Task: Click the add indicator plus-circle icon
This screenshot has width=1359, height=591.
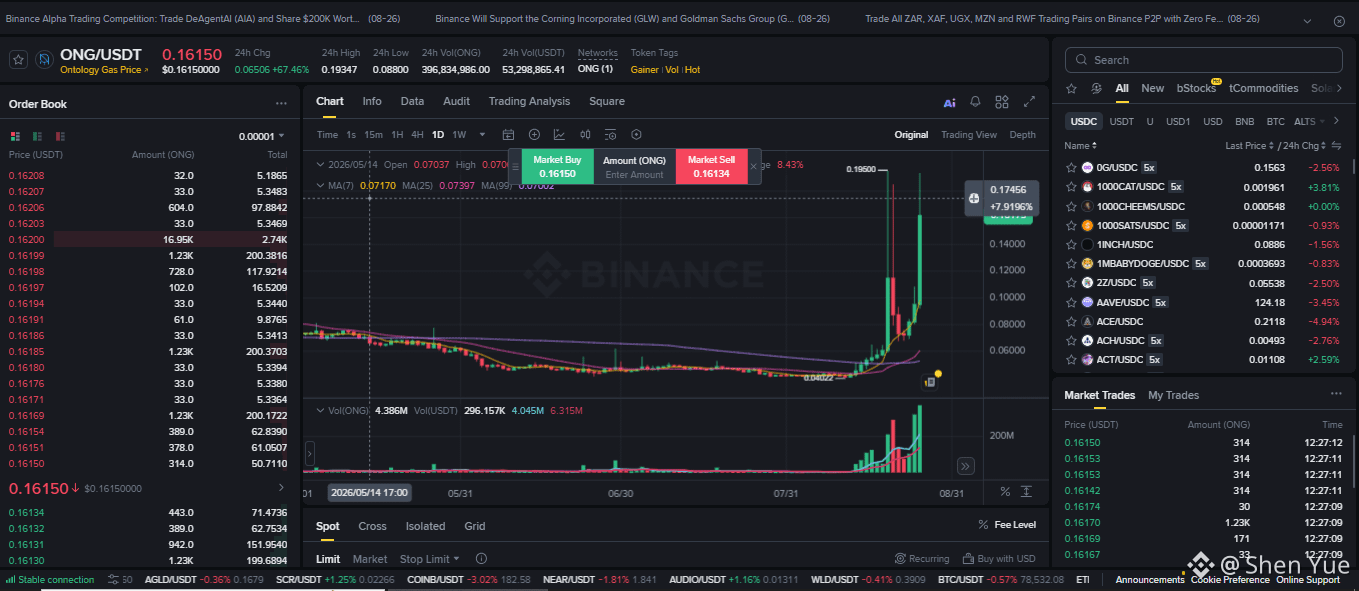Action: coord(534,135)
